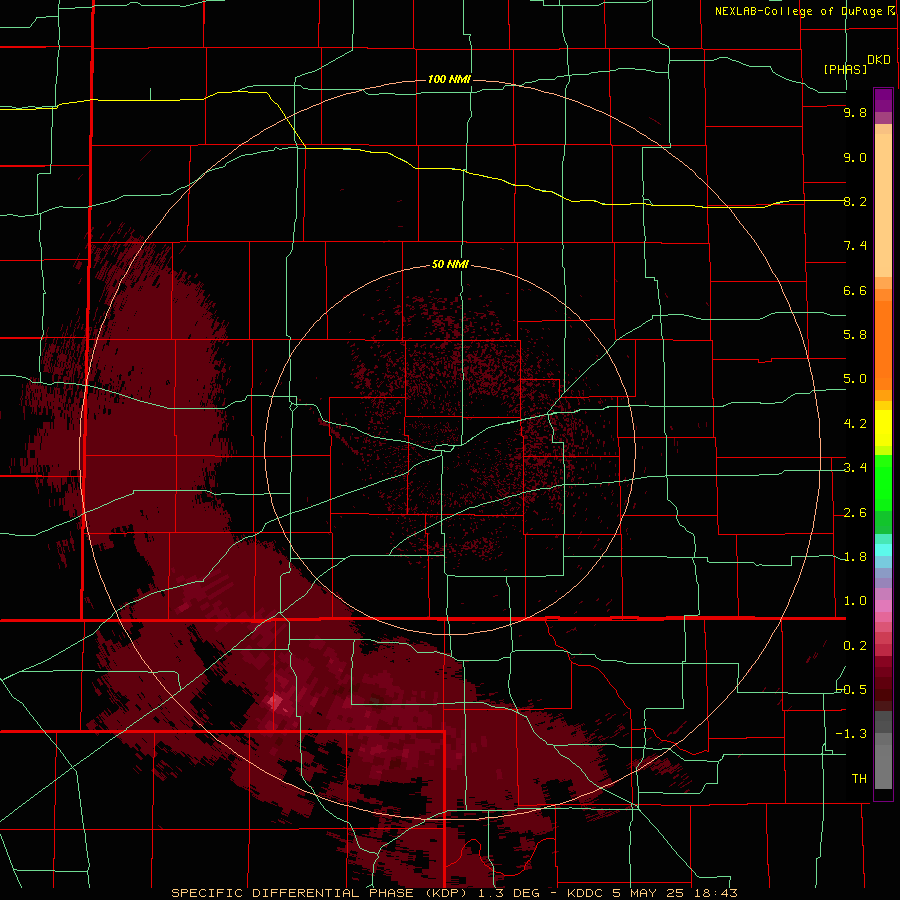Click the 0.2 scale value
Viewport: 900px width, 900px height.
pos(855,646)
